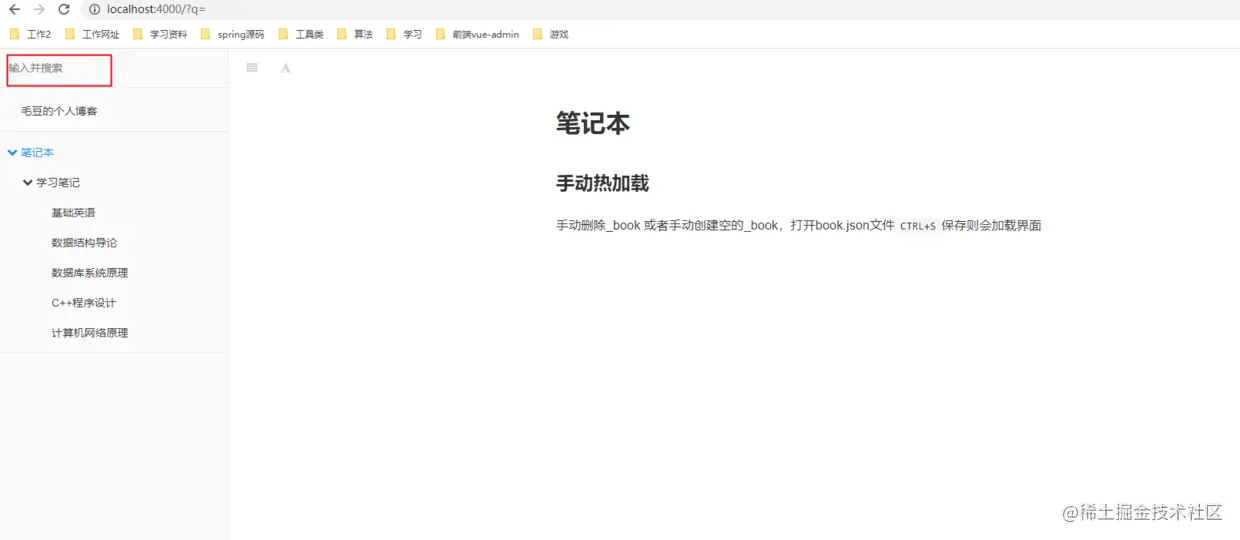Open the 学习 bookmark folder

point(404,34)
